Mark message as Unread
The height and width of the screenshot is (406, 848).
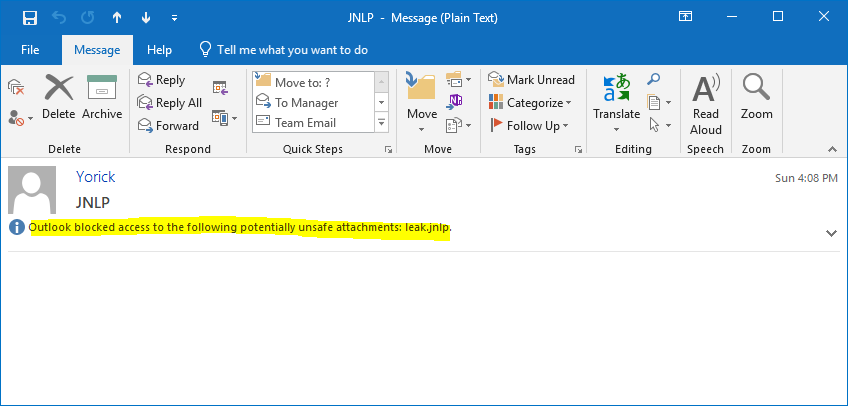(531, 80)
